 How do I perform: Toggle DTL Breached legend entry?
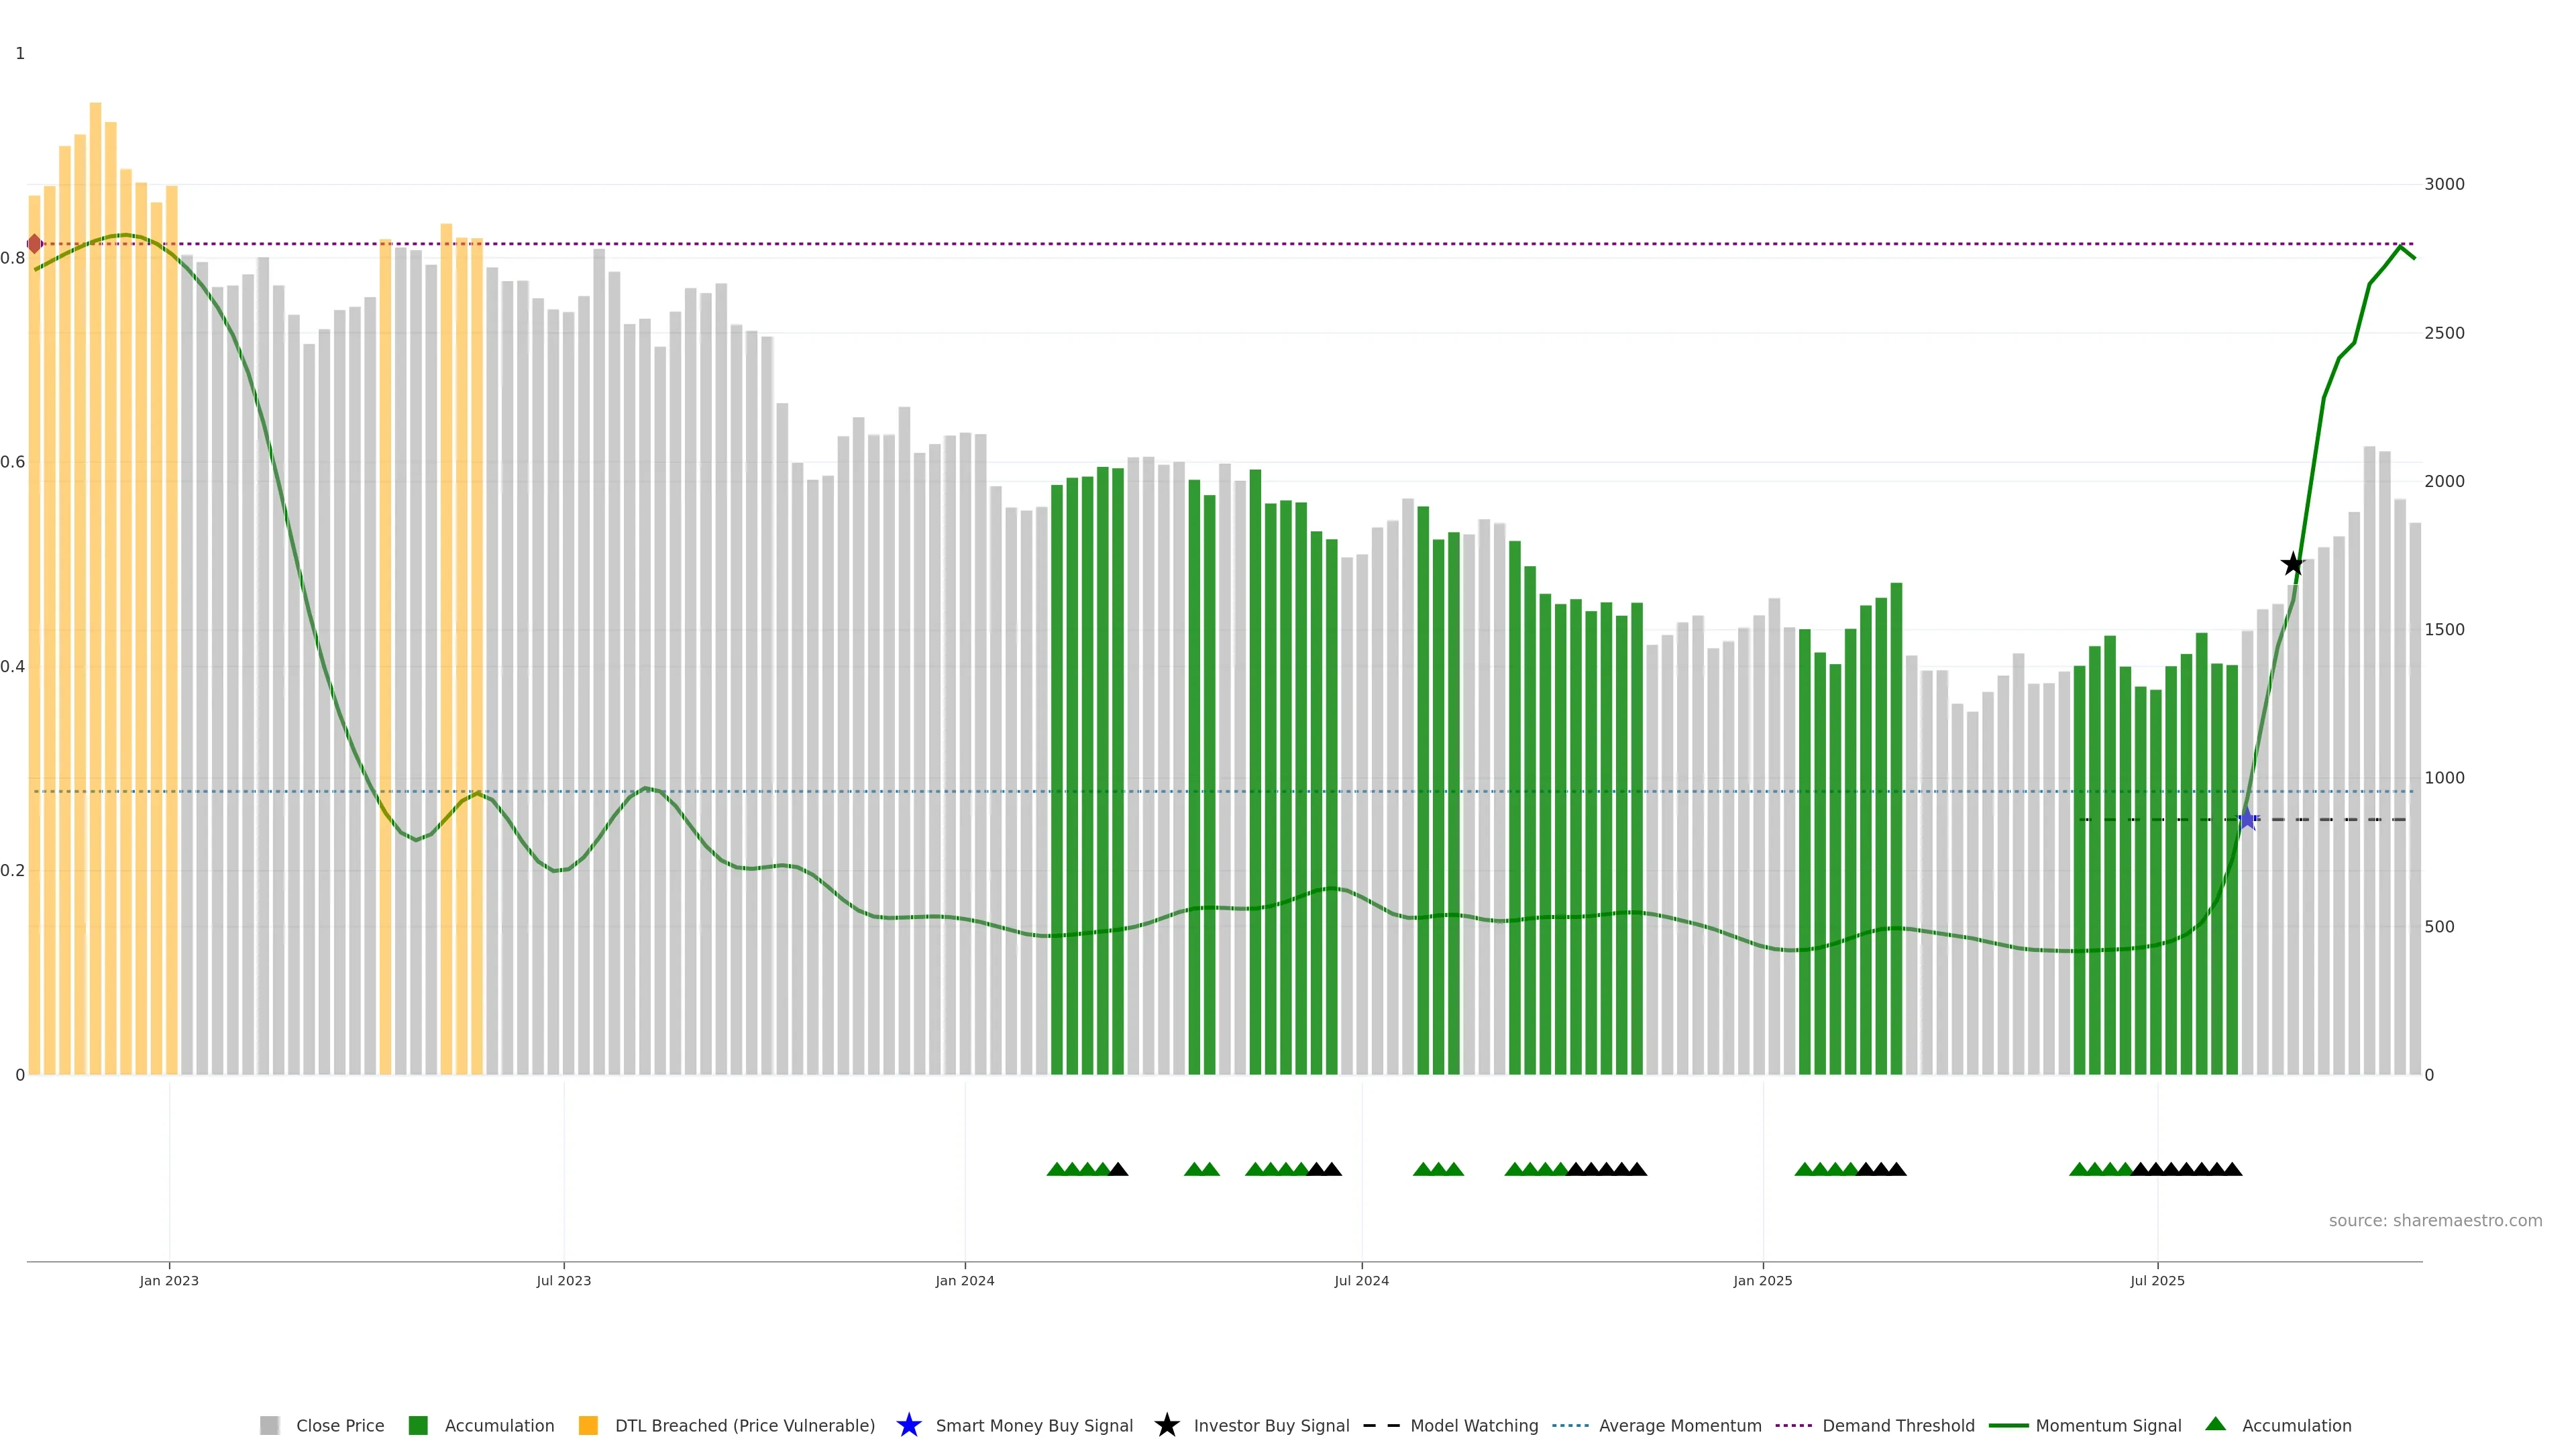(744, 1425)
